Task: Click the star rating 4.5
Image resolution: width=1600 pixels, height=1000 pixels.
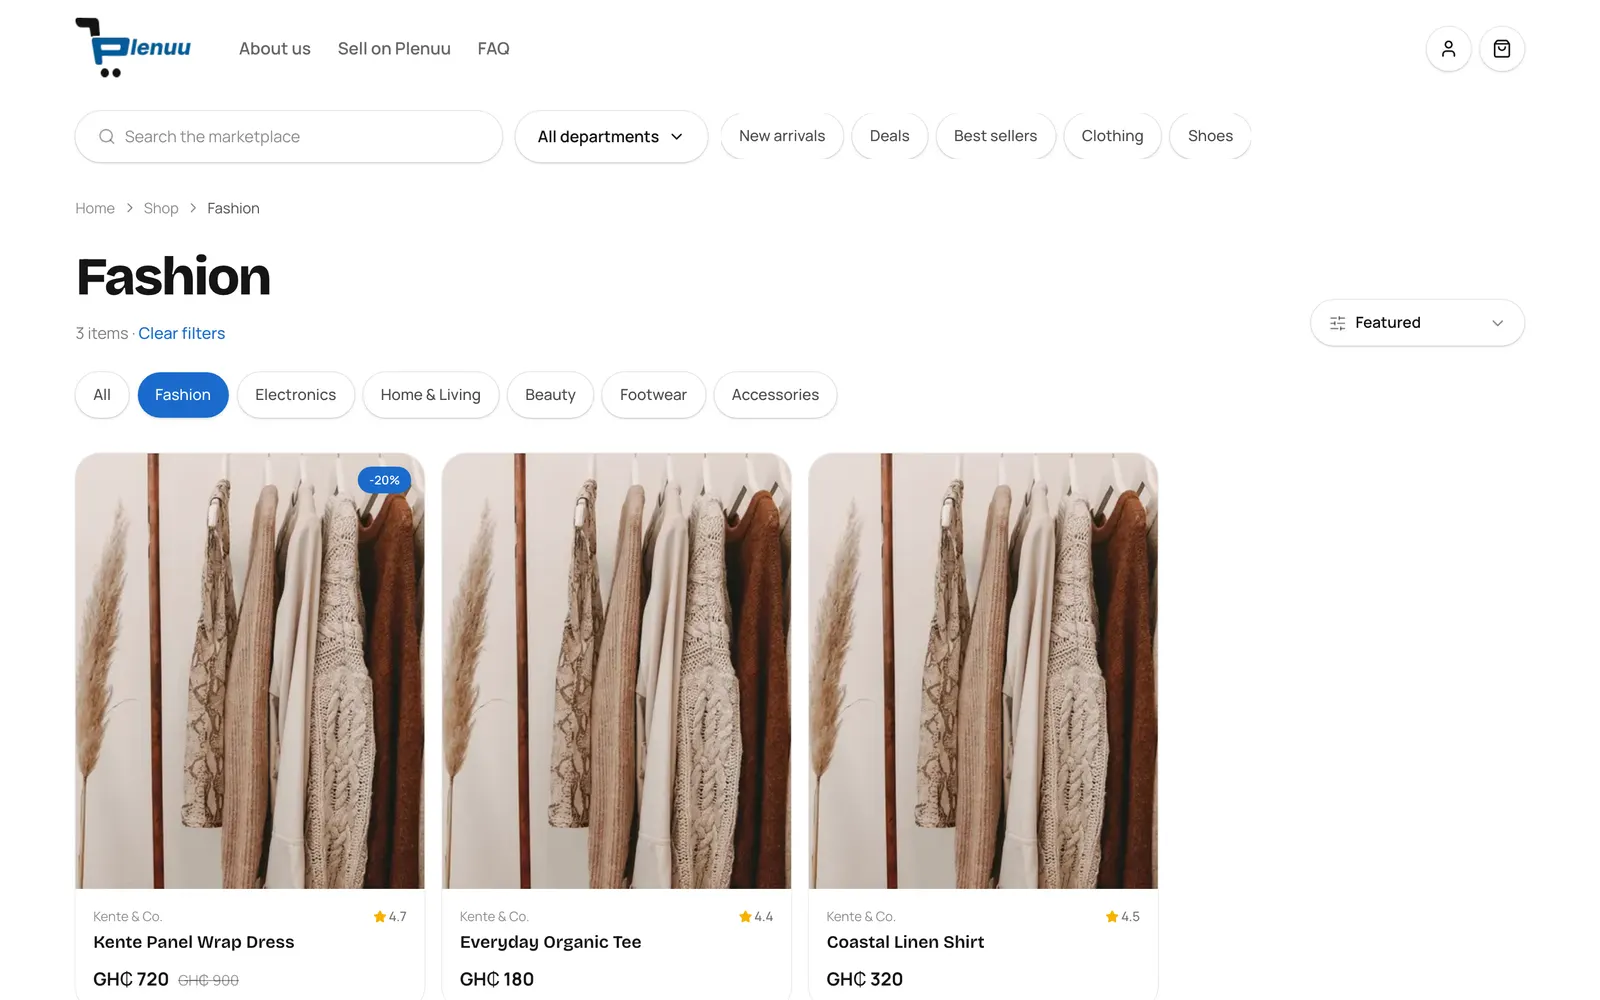Action: [1123, 917]
